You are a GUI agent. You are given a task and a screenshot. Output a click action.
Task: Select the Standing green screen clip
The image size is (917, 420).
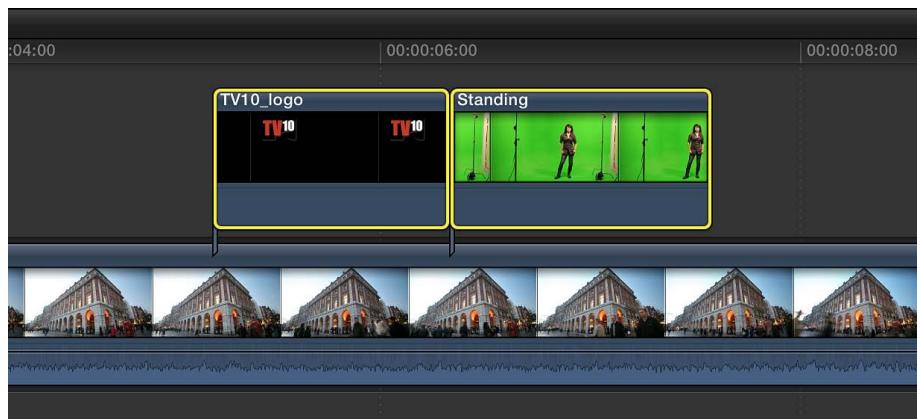point(581,159)
